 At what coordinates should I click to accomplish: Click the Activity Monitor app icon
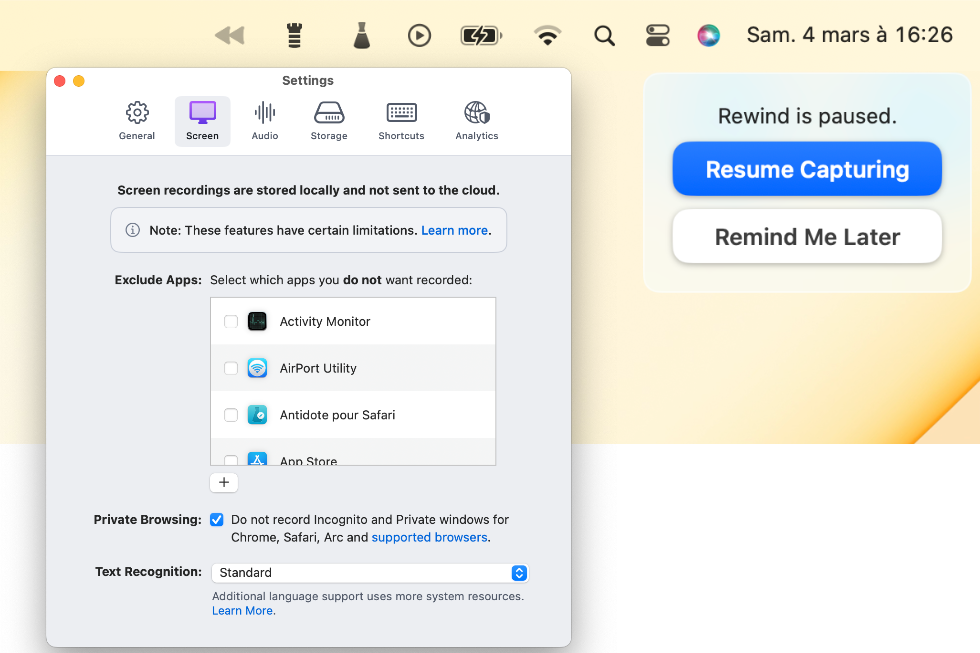tap(257, 321)
